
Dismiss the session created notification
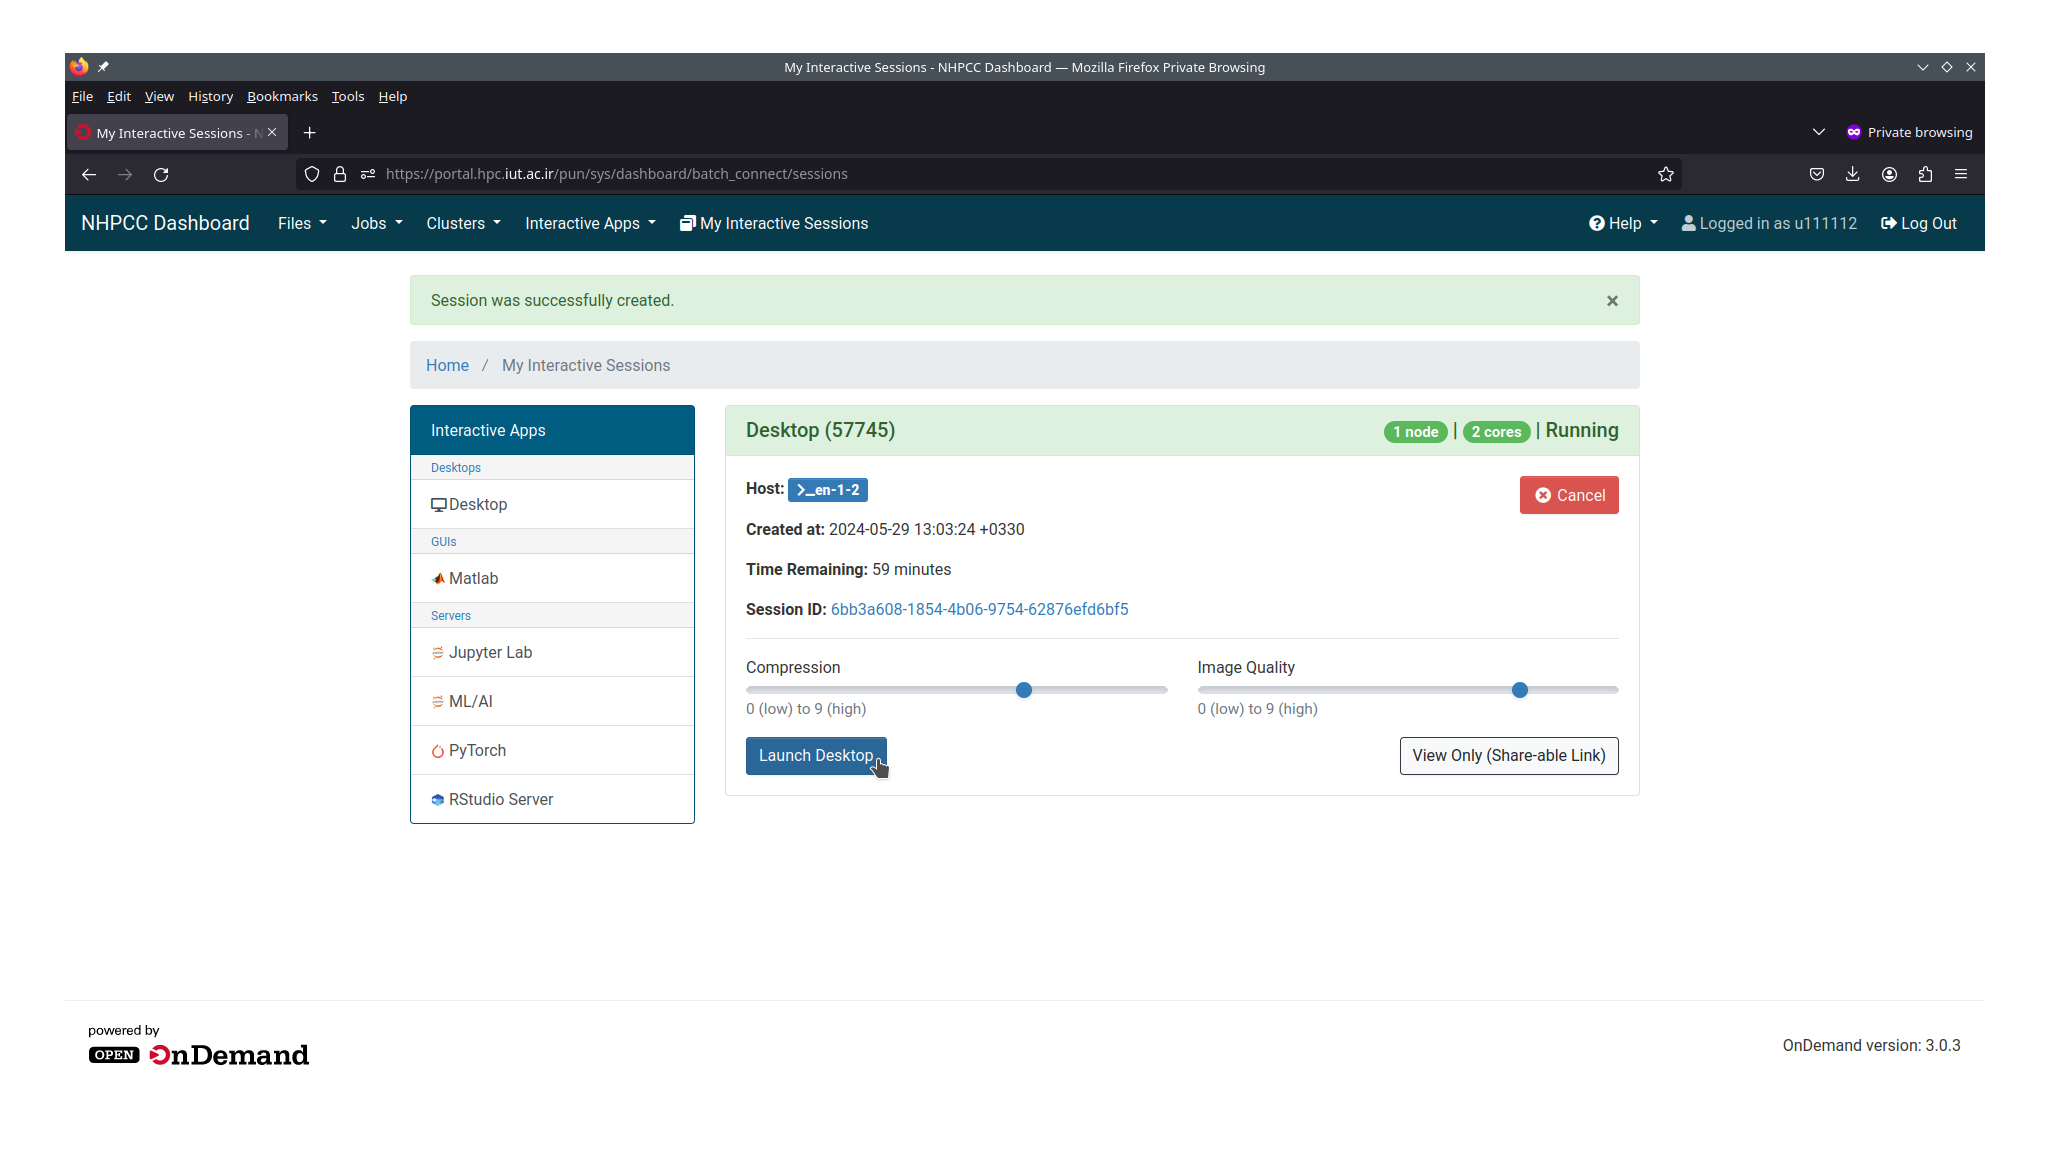pos(1612,300)
